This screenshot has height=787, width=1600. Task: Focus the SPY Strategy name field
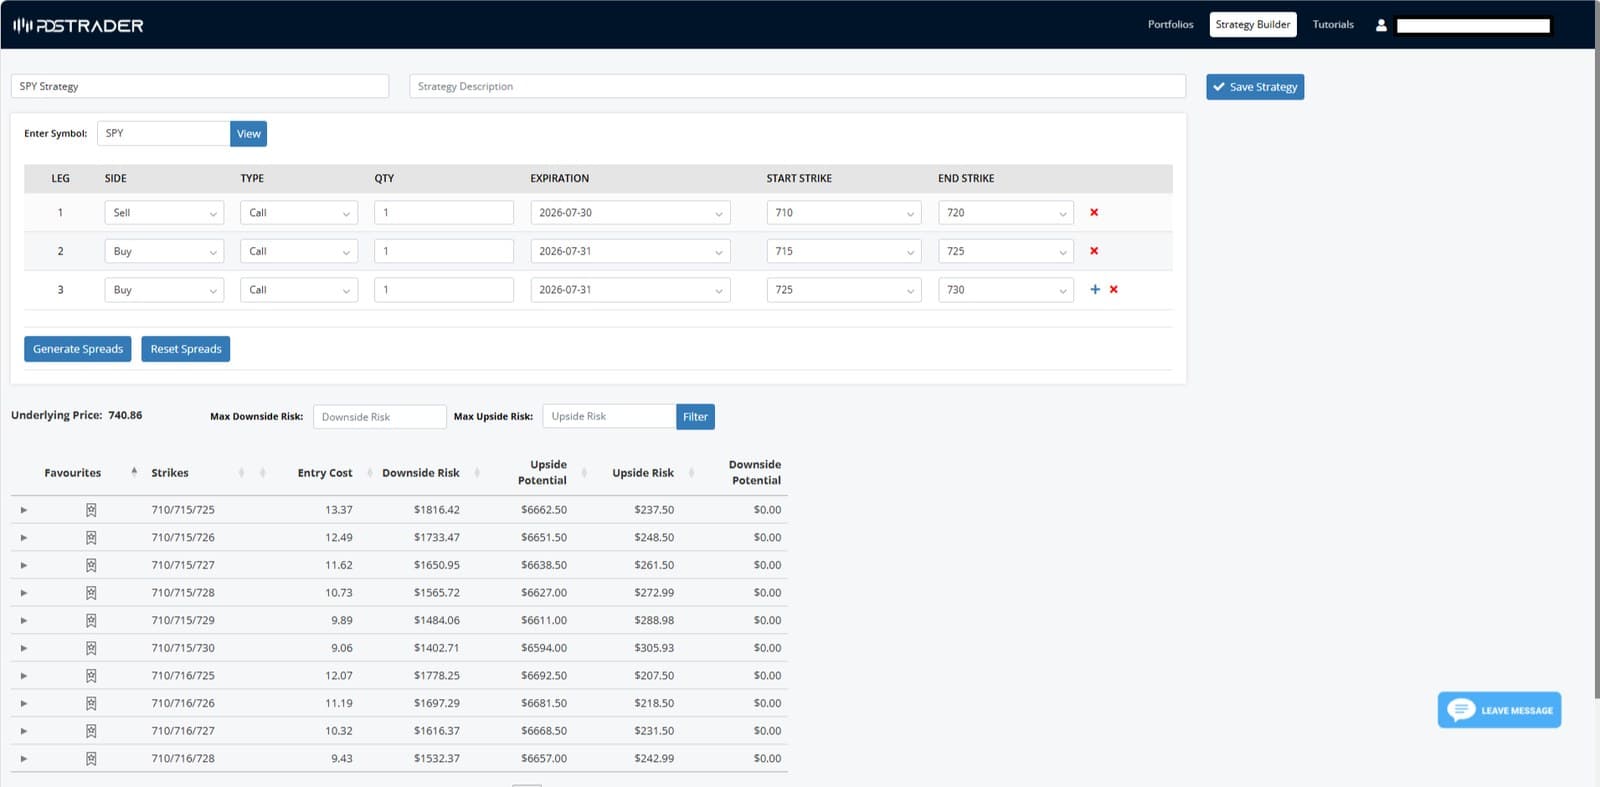200,86
